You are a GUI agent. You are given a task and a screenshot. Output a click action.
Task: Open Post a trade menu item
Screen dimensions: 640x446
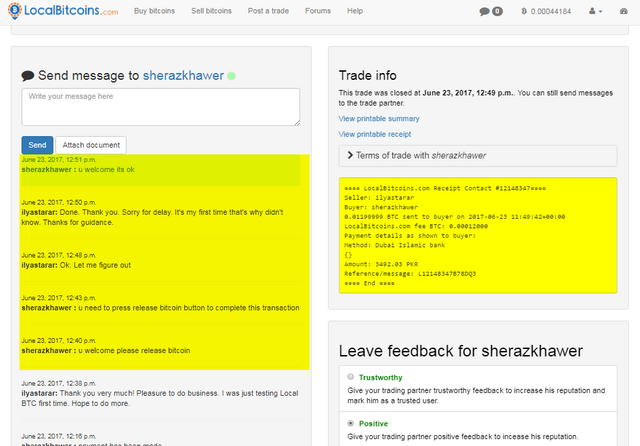(268, 11)
